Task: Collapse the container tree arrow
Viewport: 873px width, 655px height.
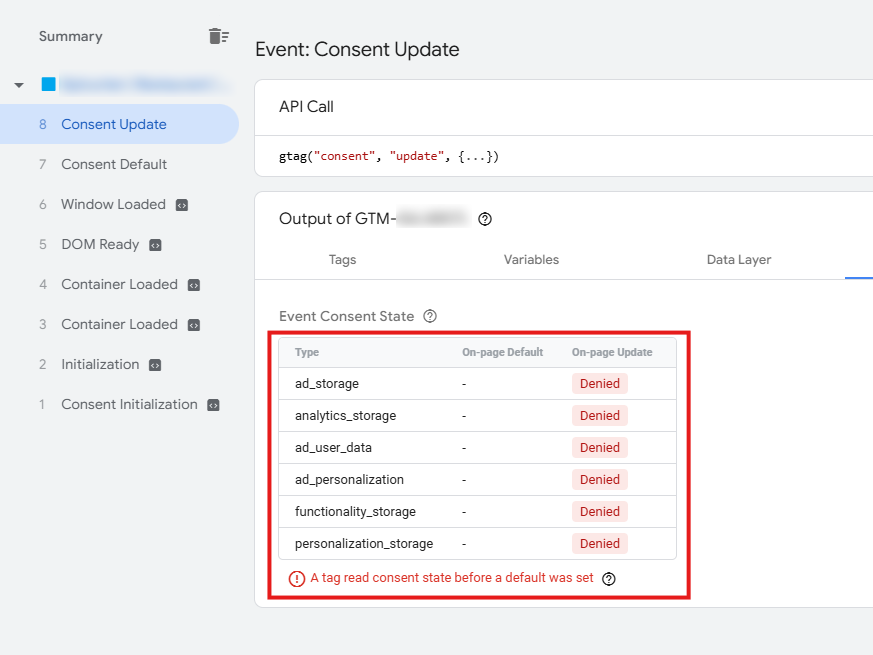Action: tap(19, 85)
